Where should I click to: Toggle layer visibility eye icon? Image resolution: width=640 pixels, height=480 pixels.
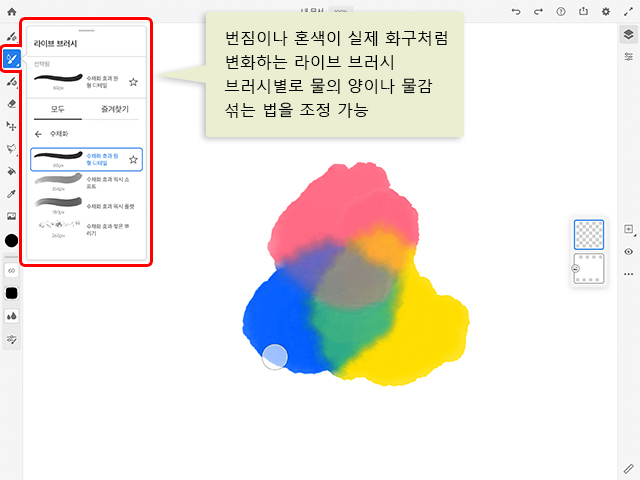click(628, 251)
